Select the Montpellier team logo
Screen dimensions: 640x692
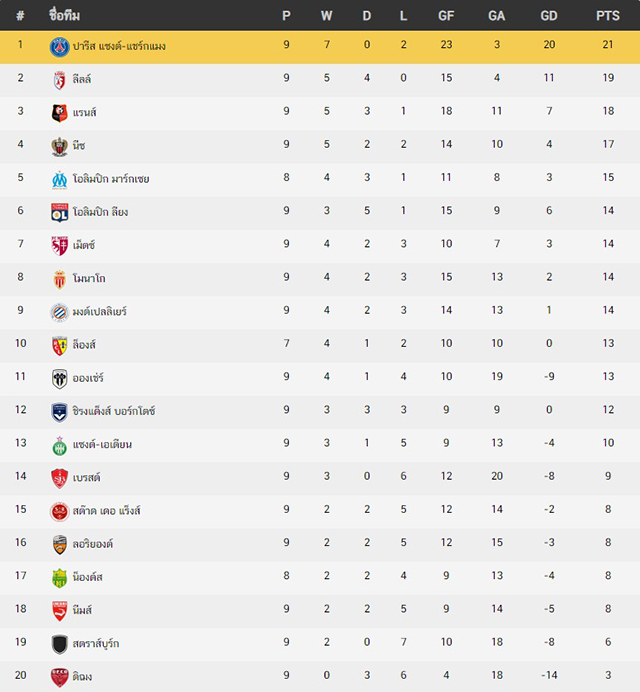click(x=60, y=312)
